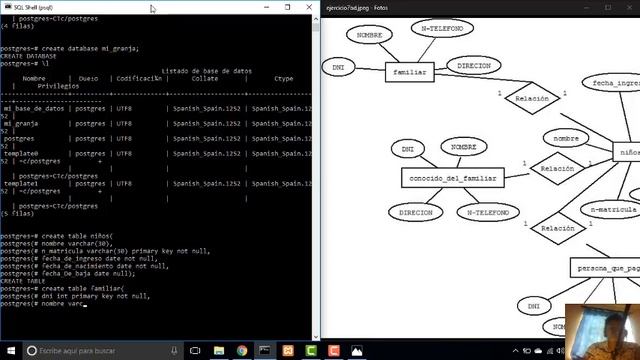Minimize the Fotos window

point(587,7)
